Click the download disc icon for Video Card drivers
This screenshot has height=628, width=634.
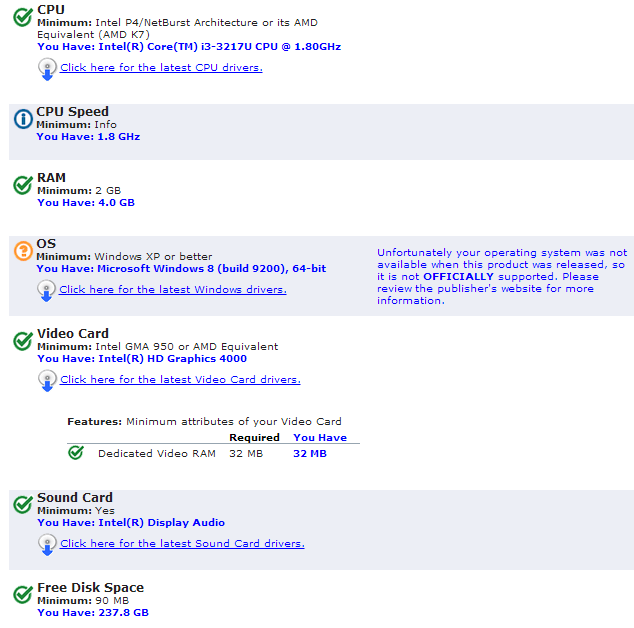coord(47,381)
